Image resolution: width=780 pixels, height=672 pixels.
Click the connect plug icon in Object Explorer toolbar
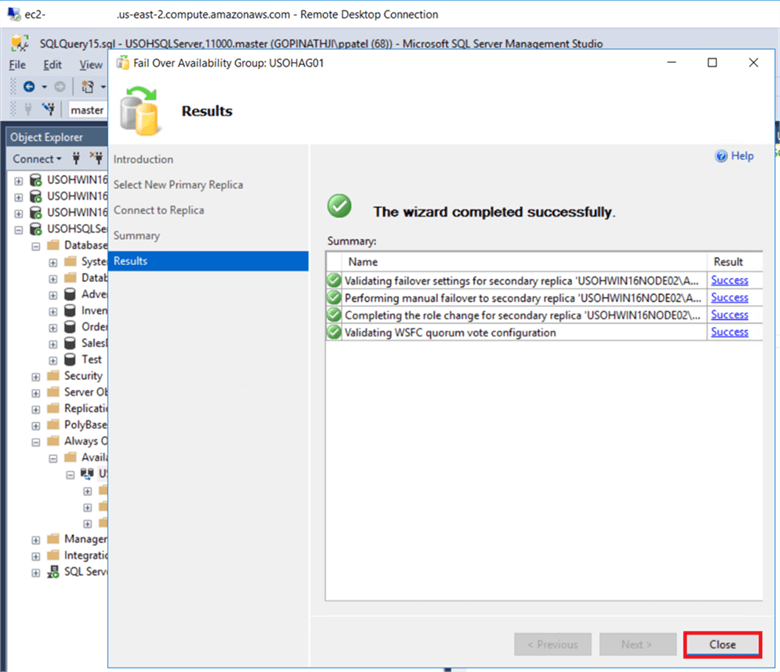coord(76,159)
